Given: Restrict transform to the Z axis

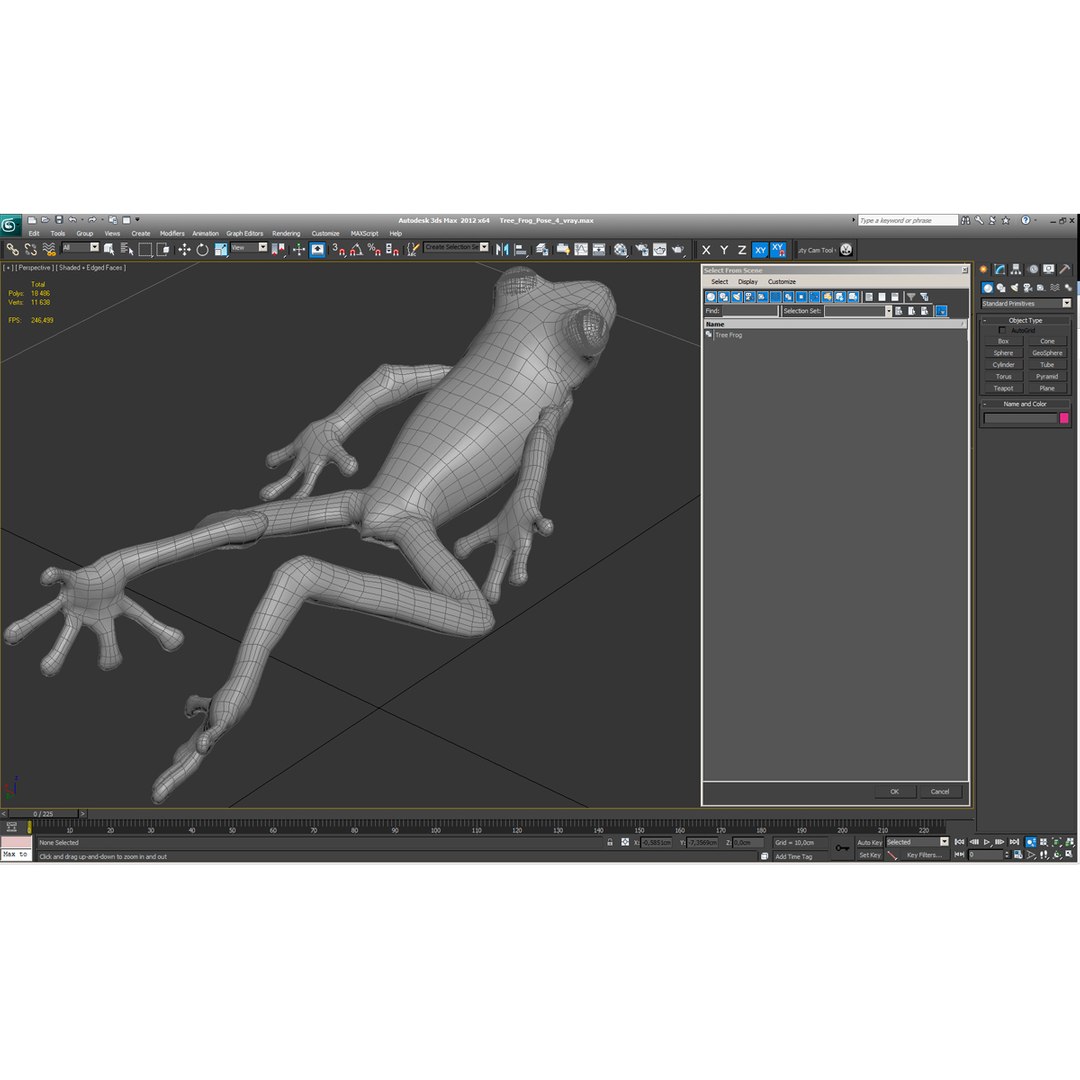Looking at the screenshot, I should (742, 250).
